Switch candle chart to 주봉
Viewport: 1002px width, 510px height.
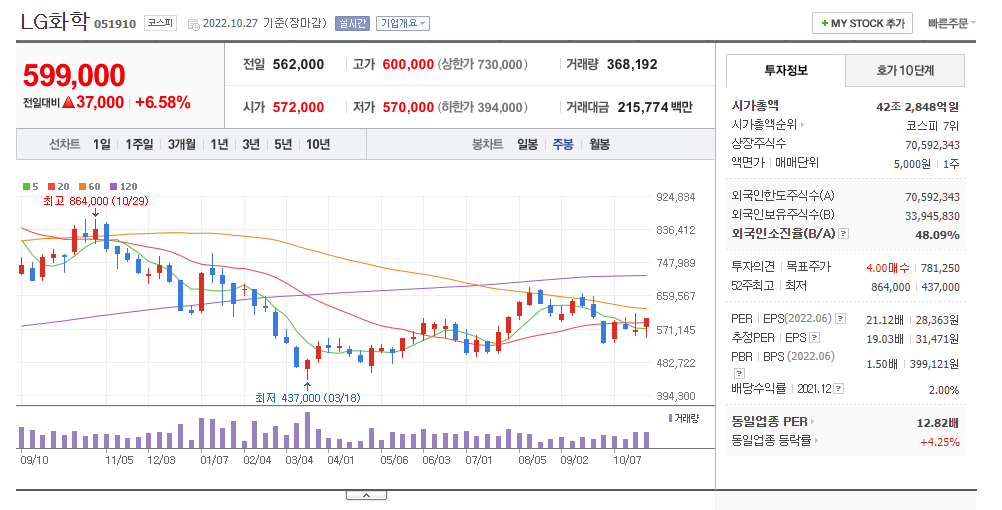point(563,144)
